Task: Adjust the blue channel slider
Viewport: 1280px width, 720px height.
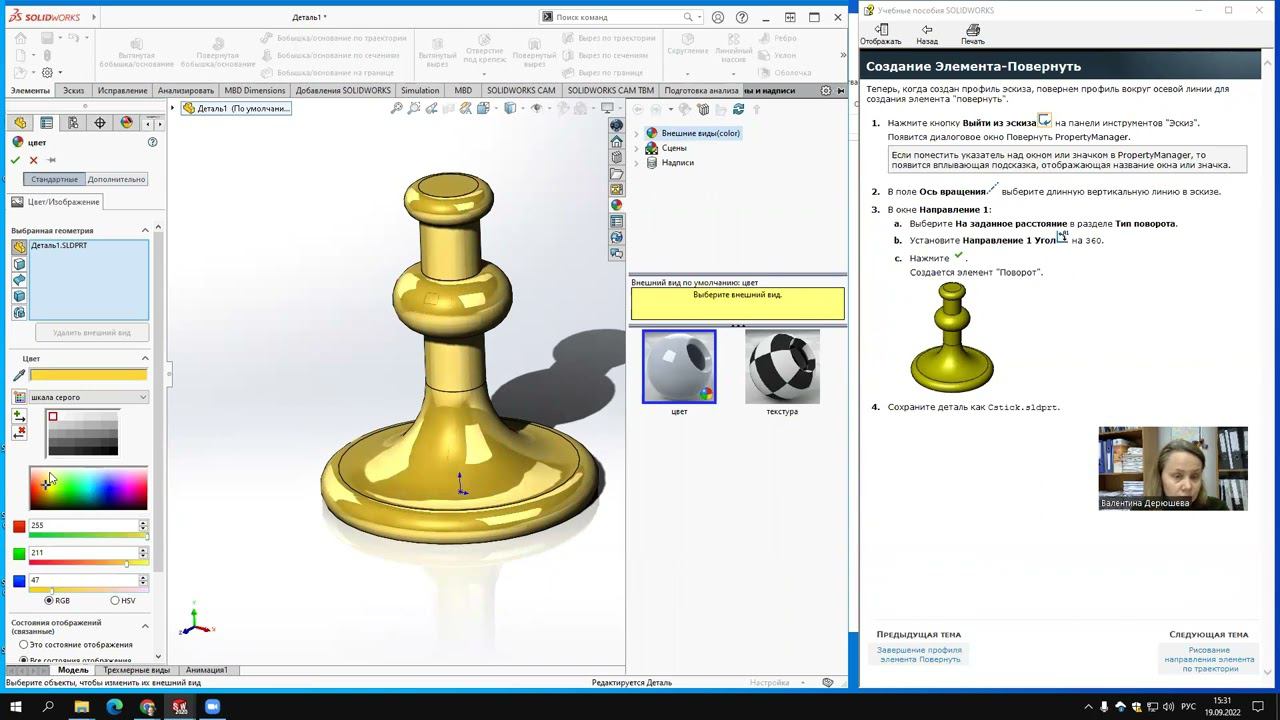Action: 88,590
